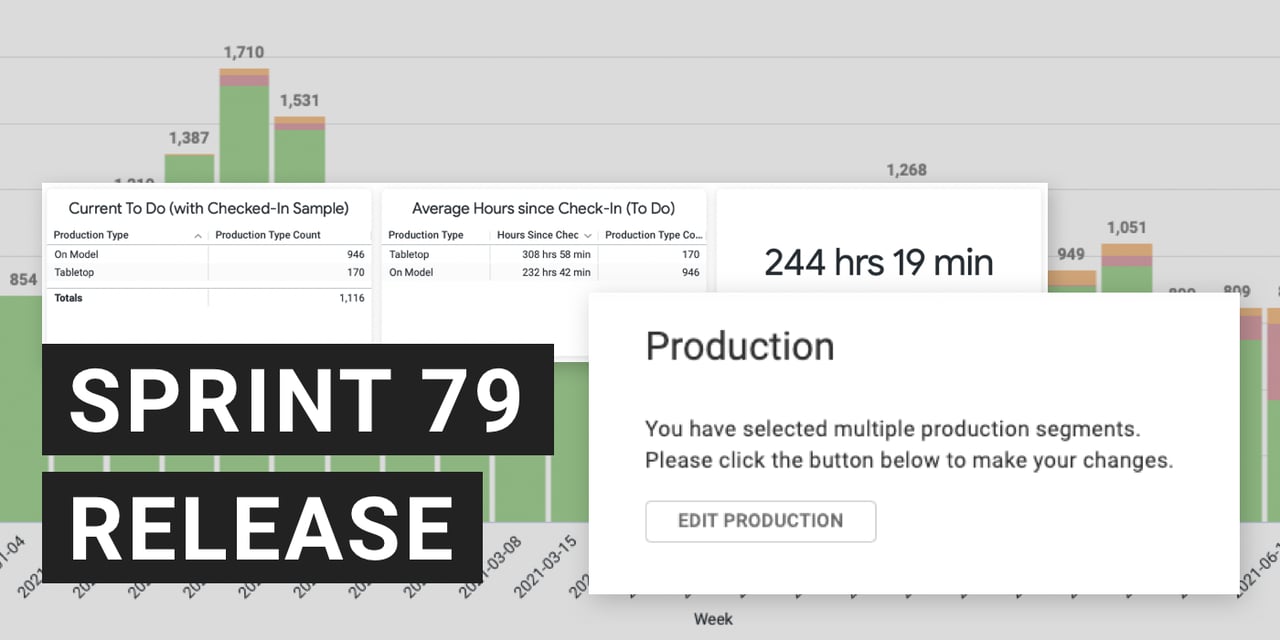Select the chart bar labeled 1,387

(x=189, y=169)
